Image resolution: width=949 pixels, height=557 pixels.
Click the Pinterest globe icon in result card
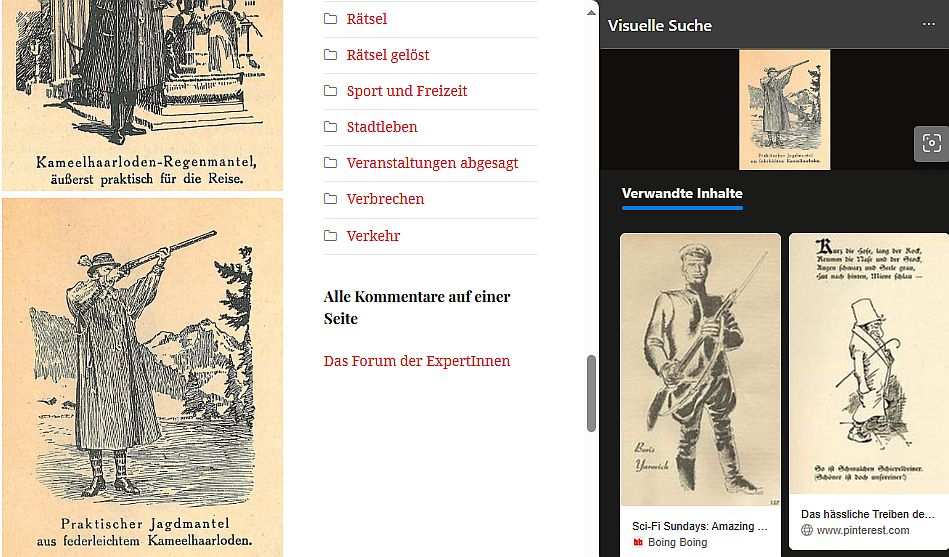[807, 530]
